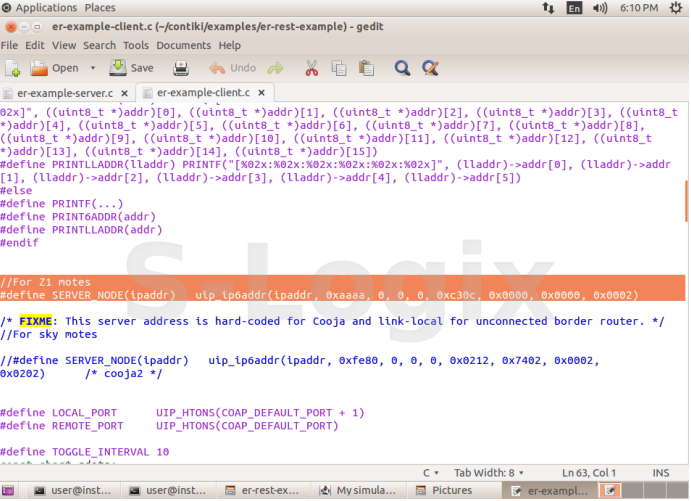
Task: Click the Ln 63, Col 1 status indicator
Action: (x=588, y=473)
